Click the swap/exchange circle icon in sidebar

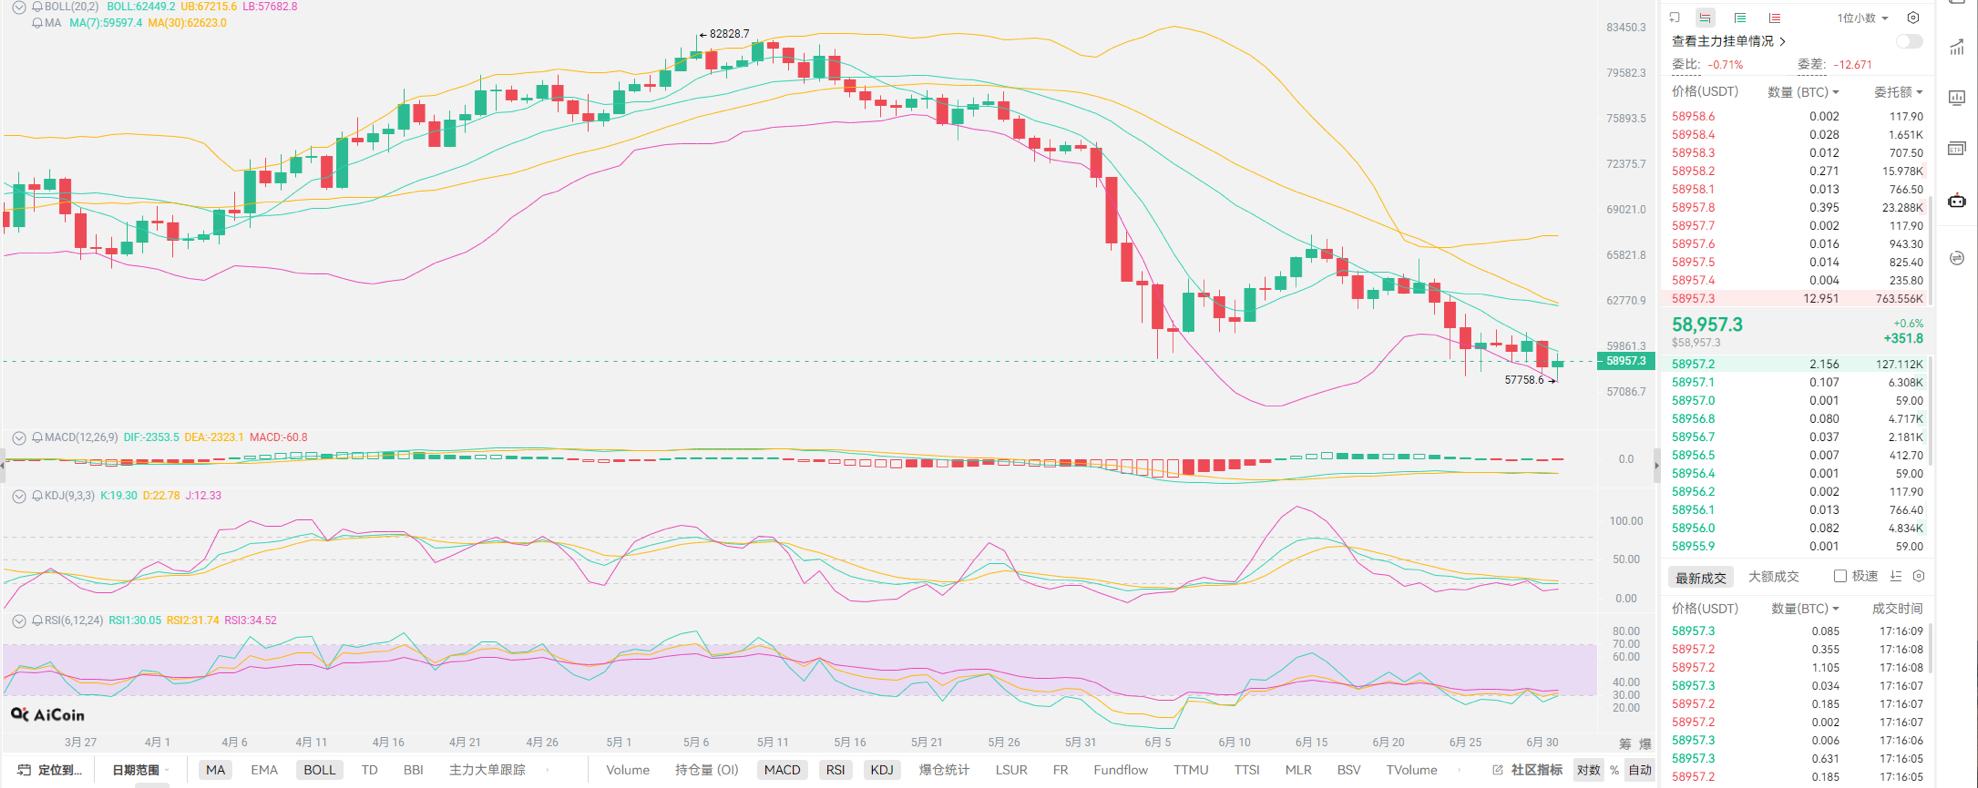tap(1957, 258)
